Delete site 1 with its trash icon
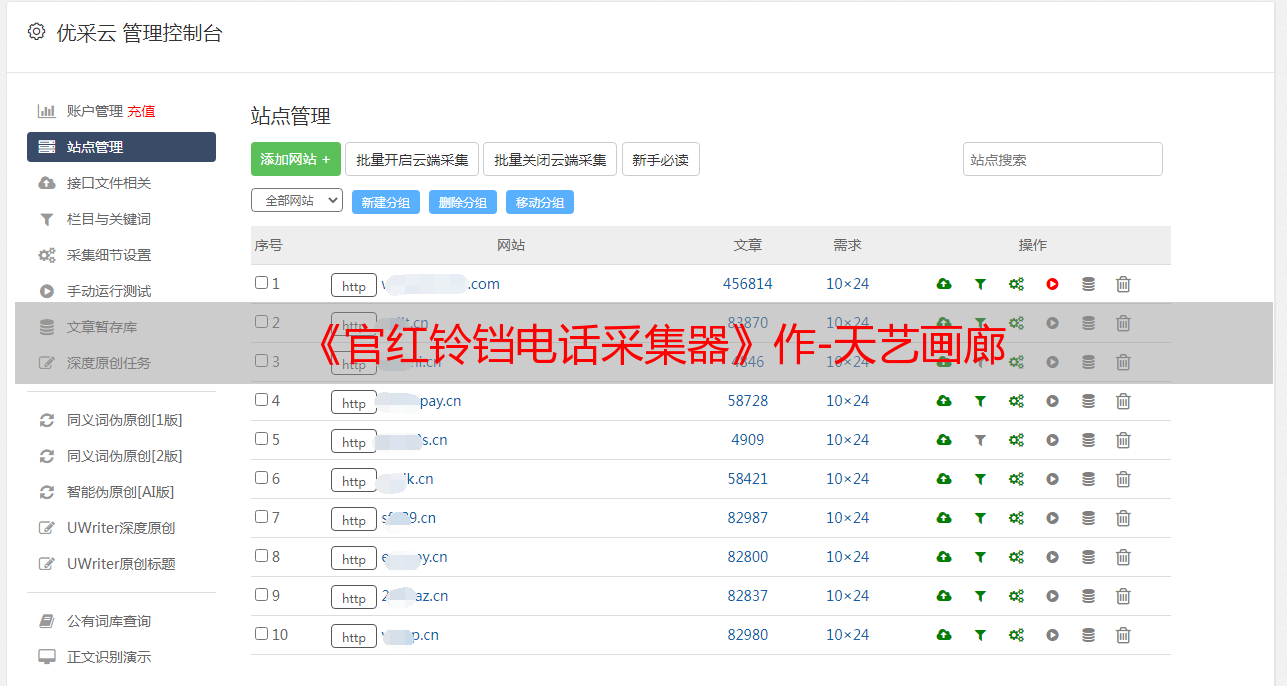The width and height of the screenshot is (1287, 686). click(x=1123, y=284)
